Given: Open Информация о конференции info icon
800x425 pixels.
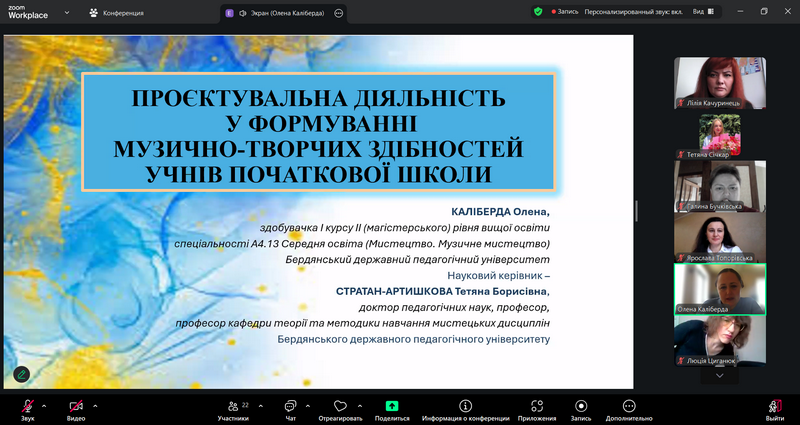Looking at the screenshot, I should 465,406.
